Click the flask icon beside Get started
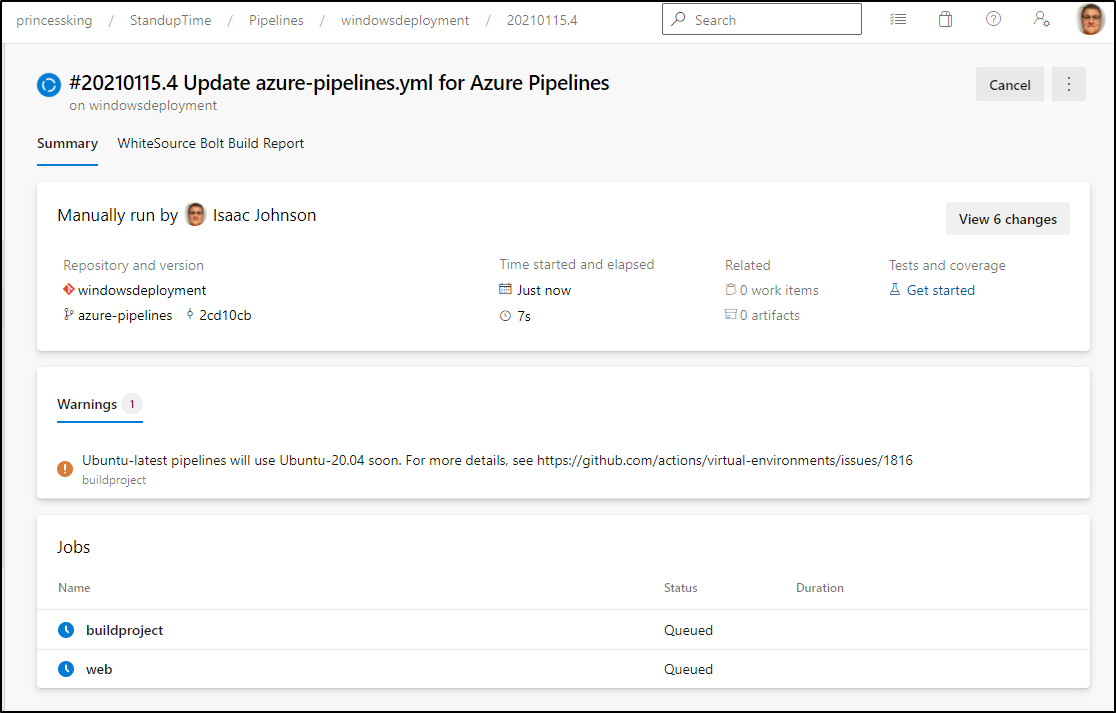This screenshot has height=713, width=1116. coord(895,289)
